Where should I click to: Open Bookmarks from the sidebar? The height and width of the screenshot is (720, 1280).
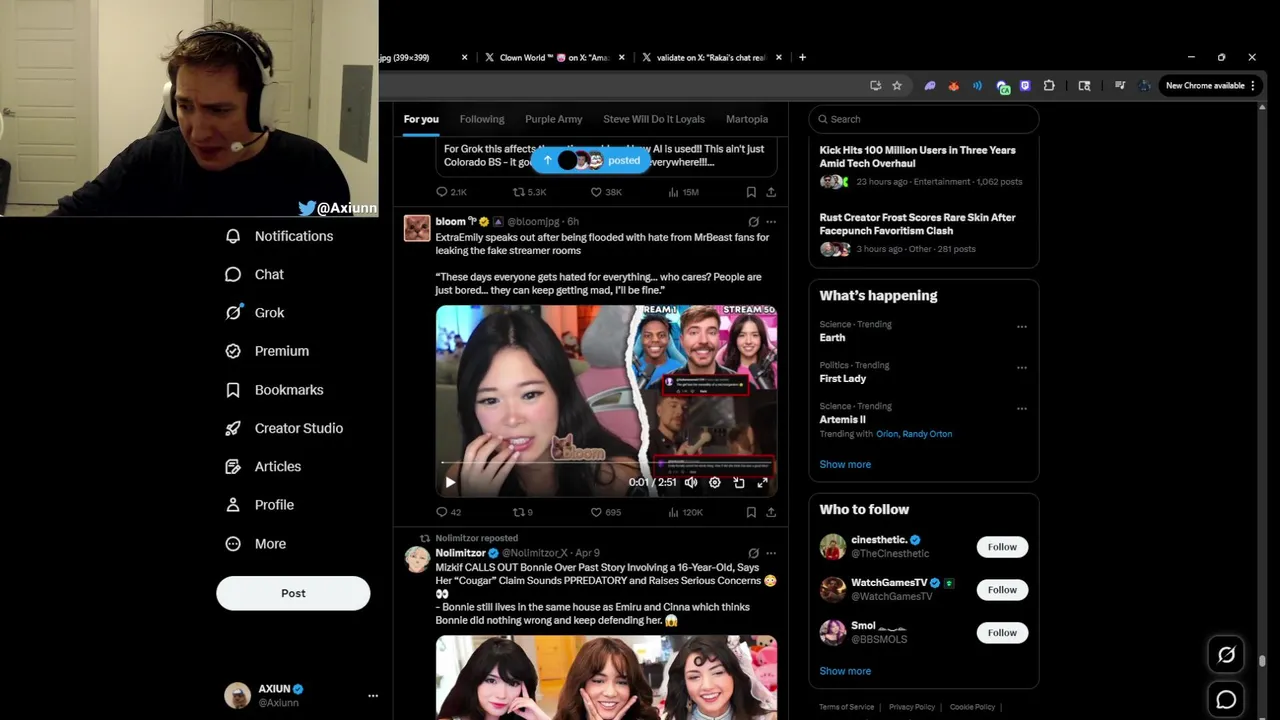tap(274, 390)
